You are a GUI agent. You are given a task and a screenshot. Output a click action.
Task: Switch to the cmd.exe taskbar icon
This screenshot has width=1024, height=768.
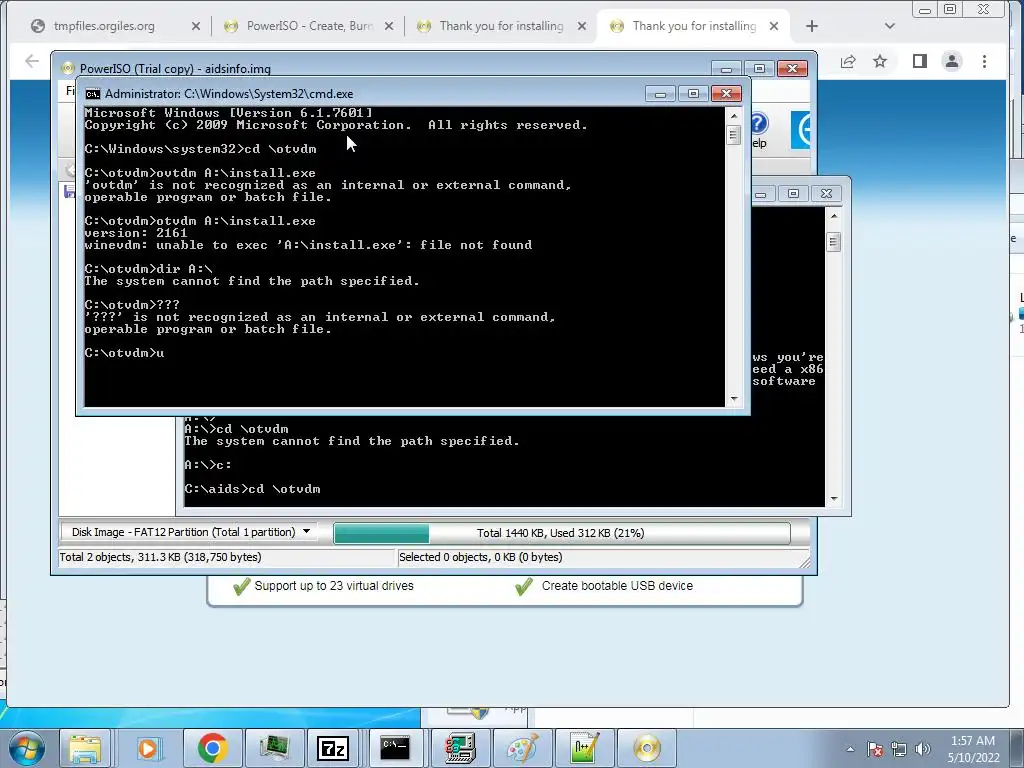click(x=394, y=748)
